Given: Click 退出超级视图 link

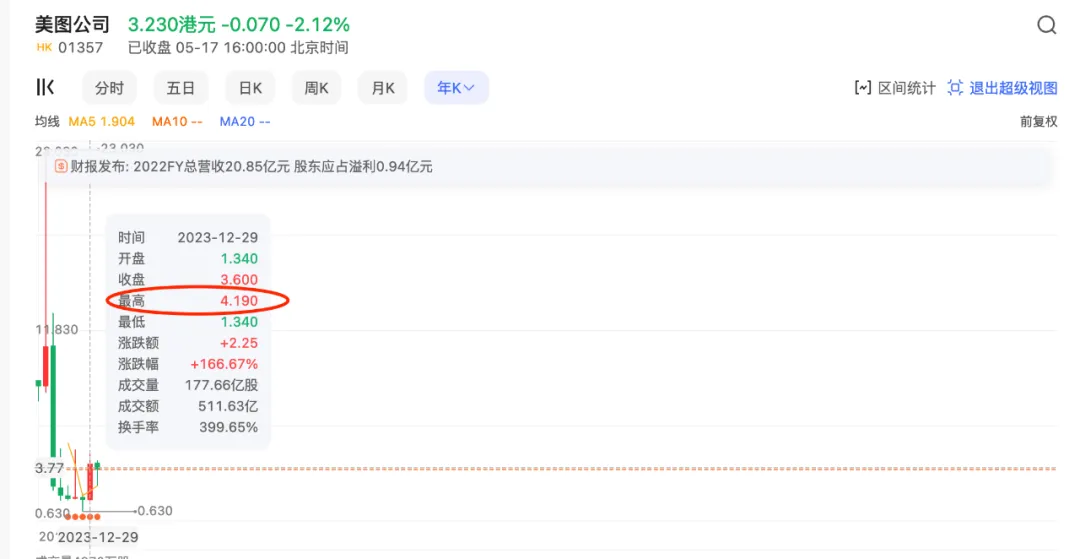Looking at the screenshot, I should (x=1013, y=87).
